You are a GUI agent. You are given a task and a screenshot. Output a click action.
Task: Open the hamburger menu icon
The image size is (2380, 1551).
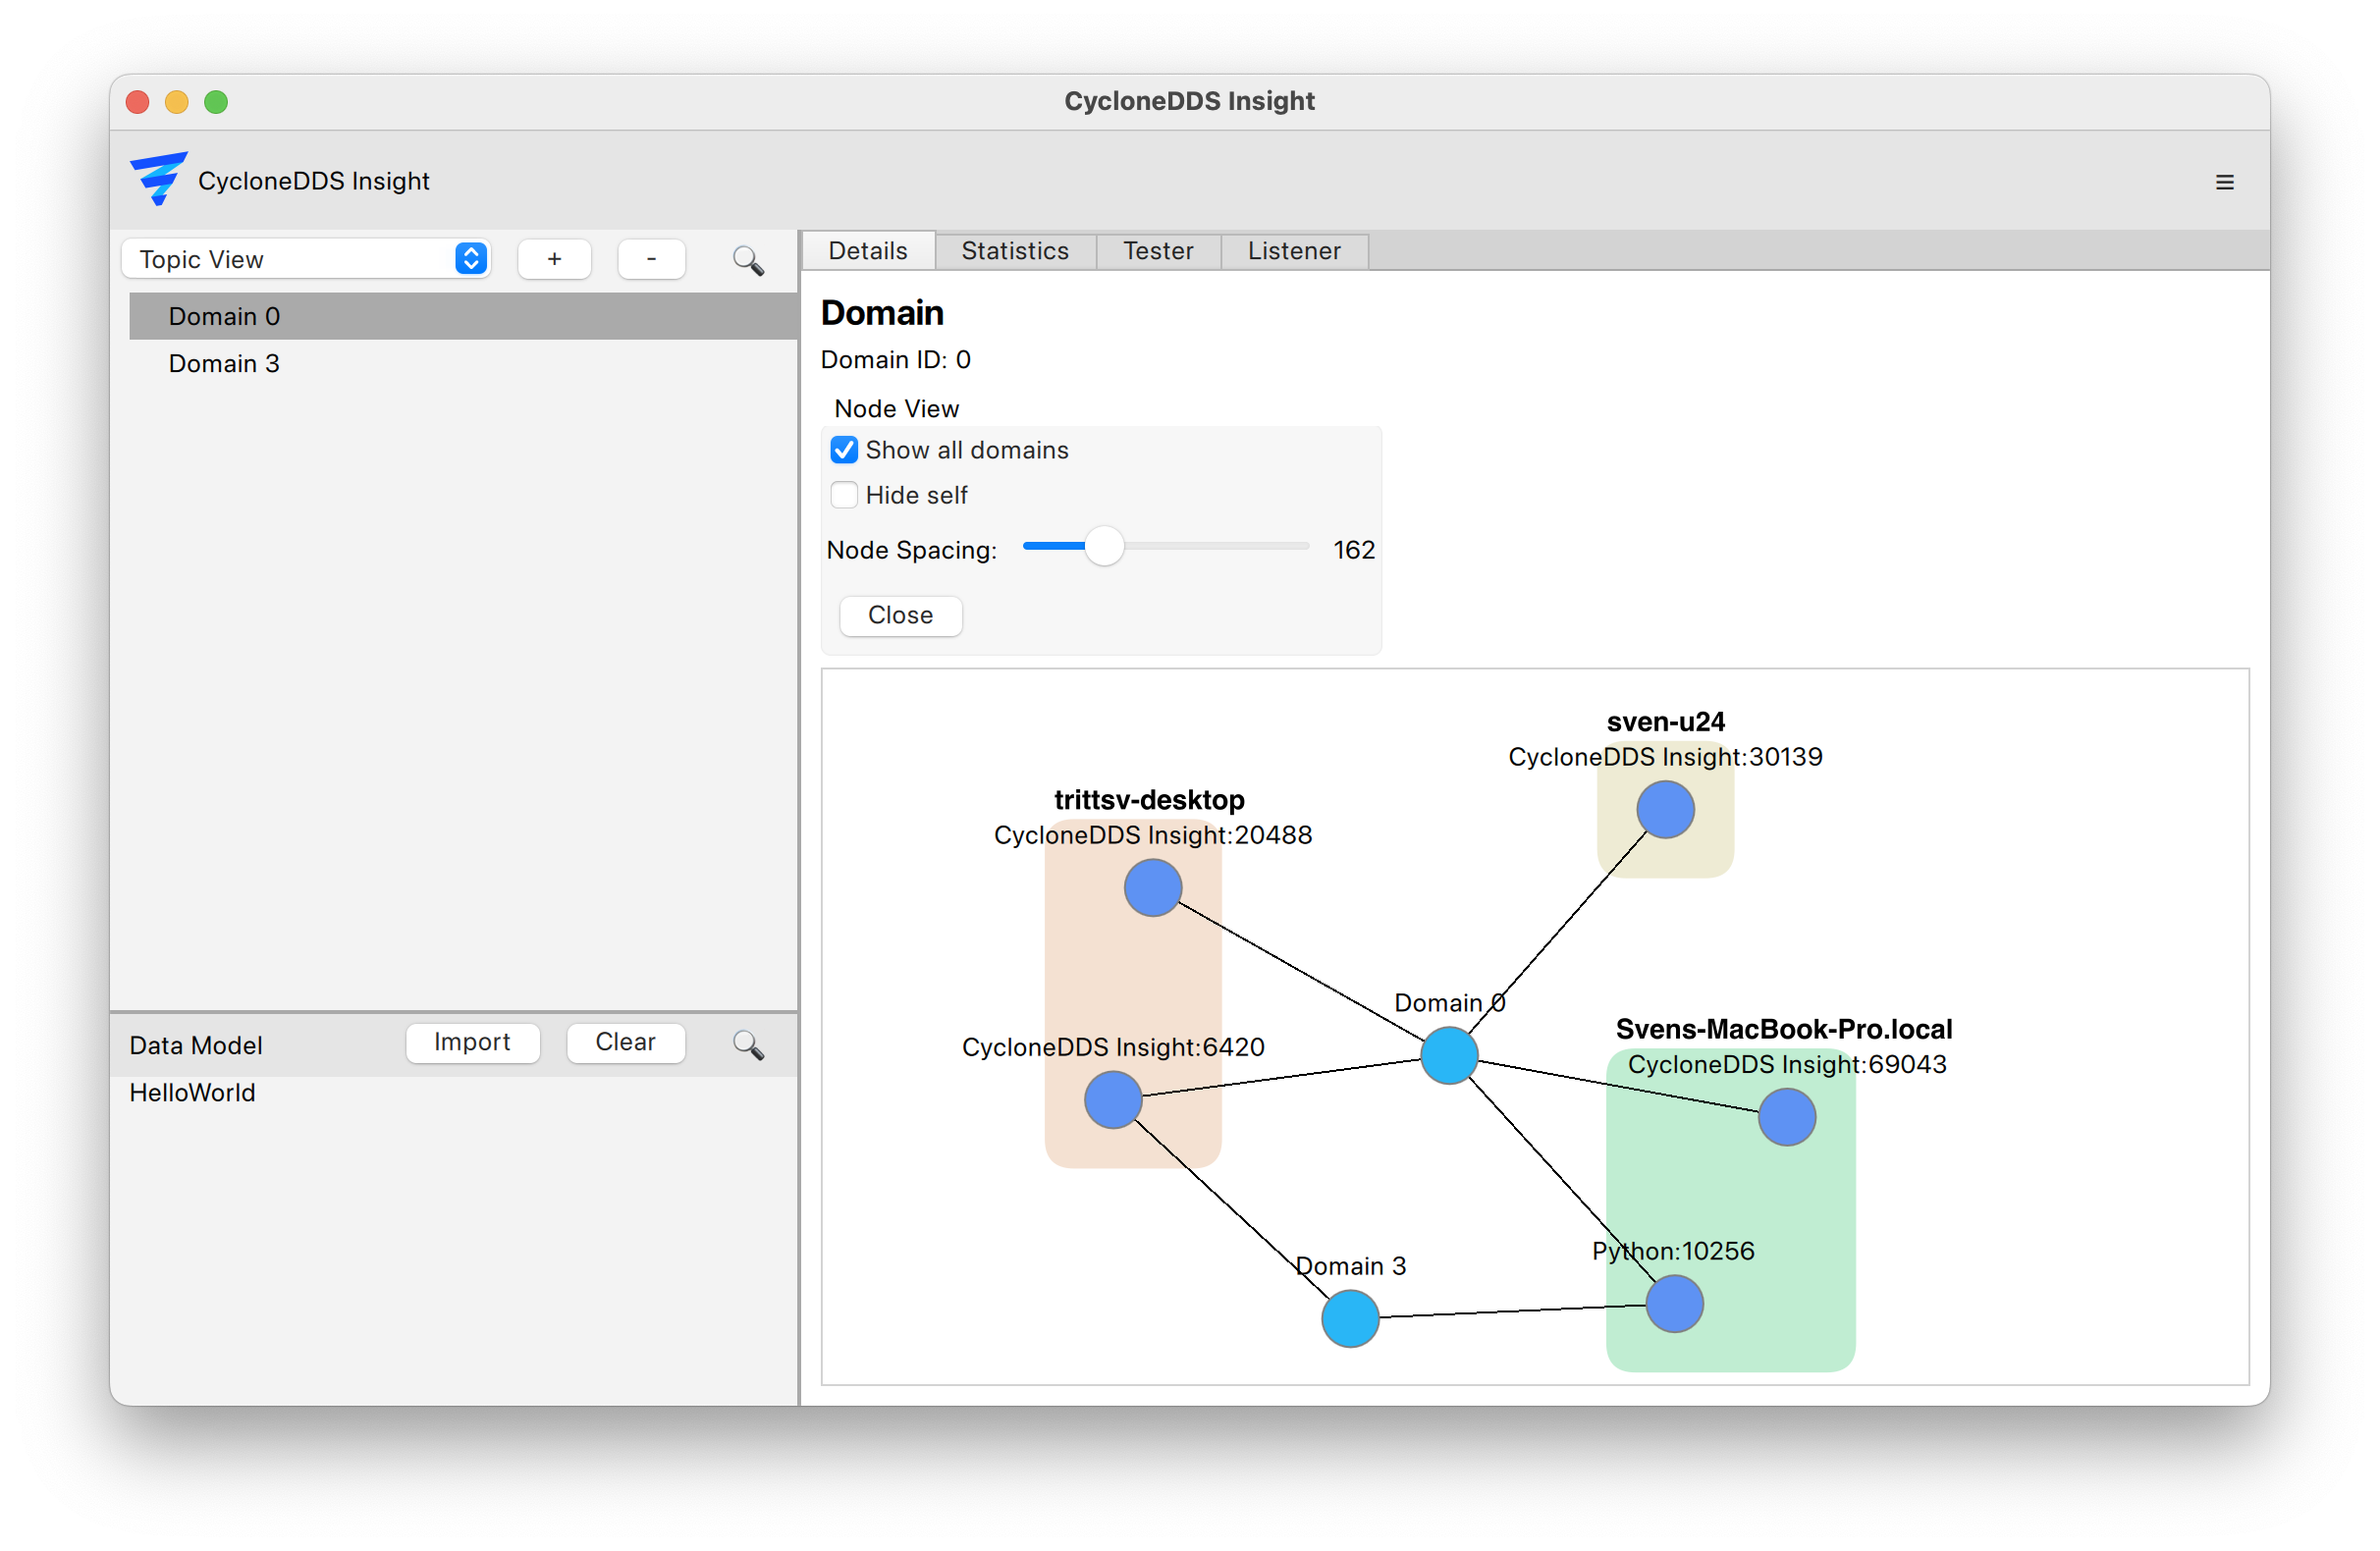pyautogui.click(x=2224, y=182)
